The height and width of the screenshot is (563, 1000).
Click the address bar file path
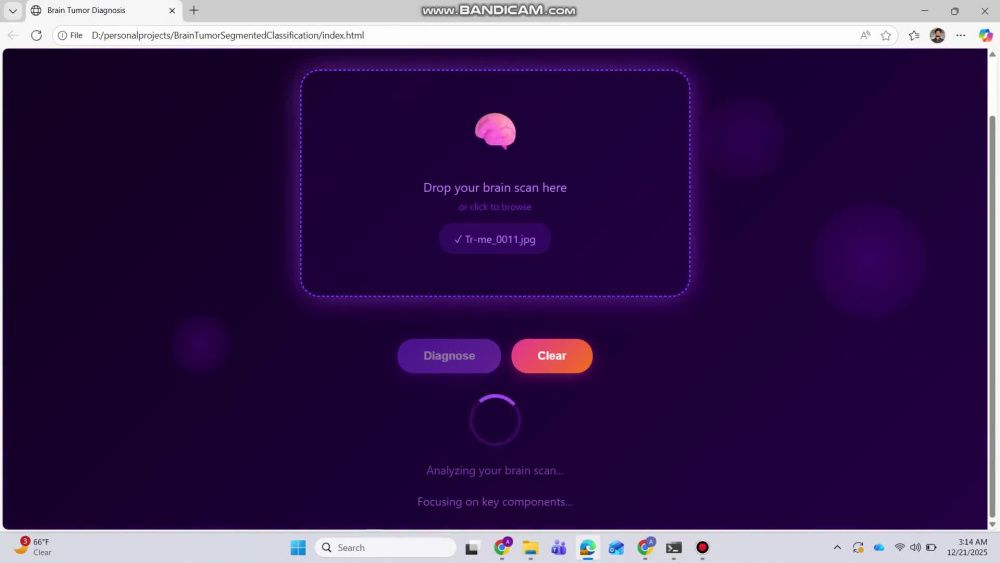tap(228, 35)
